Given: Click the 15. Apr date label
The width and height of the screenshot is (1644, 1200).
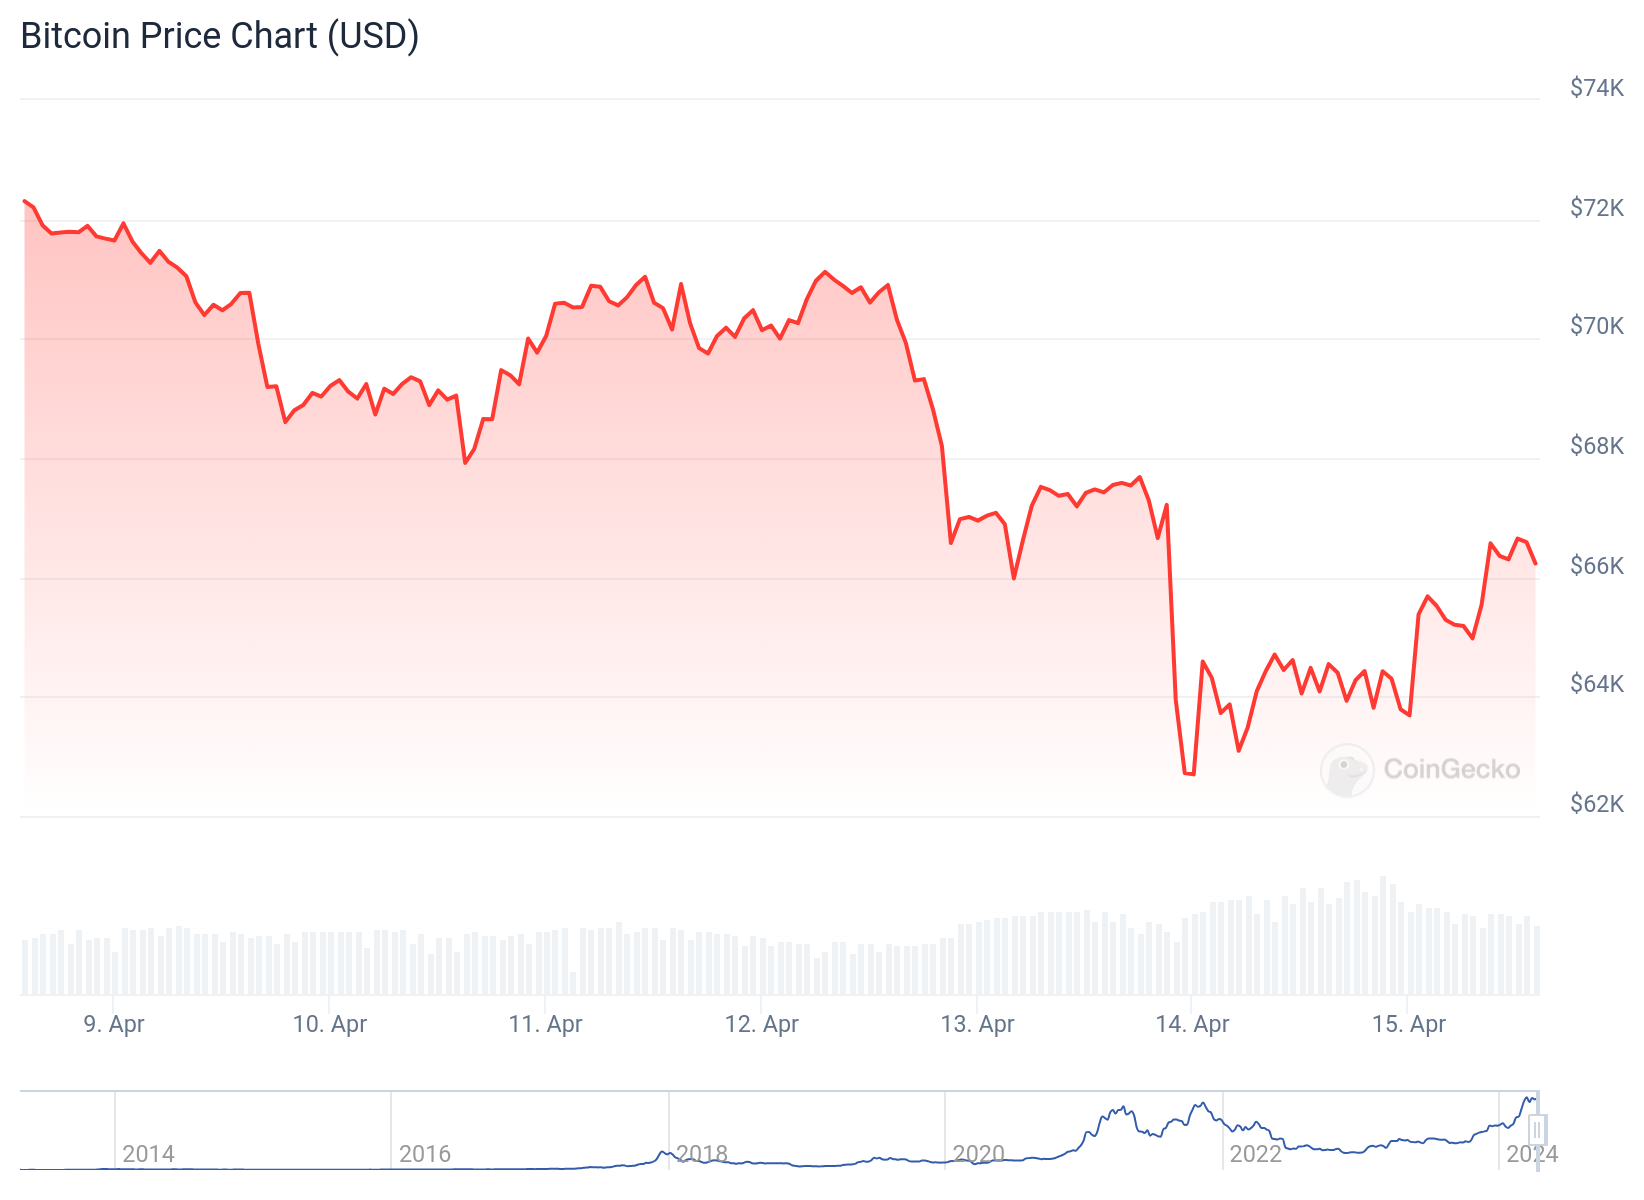Looking at the screenshot, I should pos(1409,1024).
